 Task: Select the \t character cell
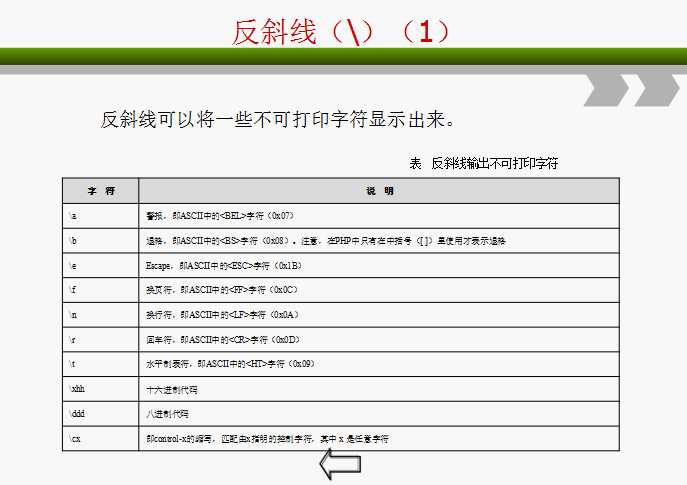[101, 364]
